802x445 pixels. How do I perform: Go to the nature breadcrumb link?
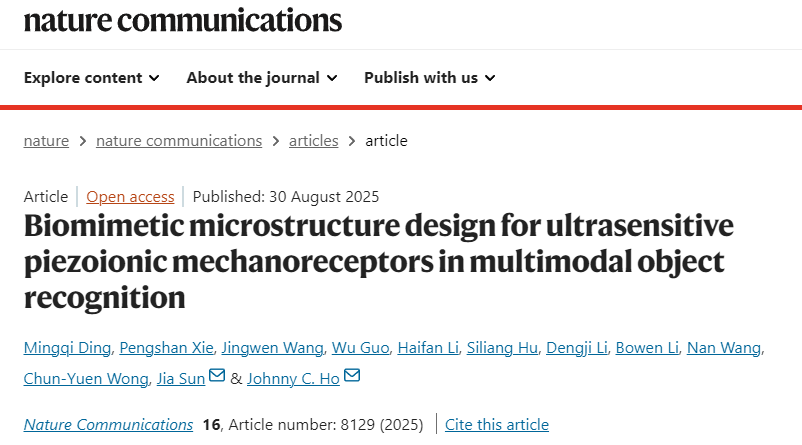(x=46, y=141)
